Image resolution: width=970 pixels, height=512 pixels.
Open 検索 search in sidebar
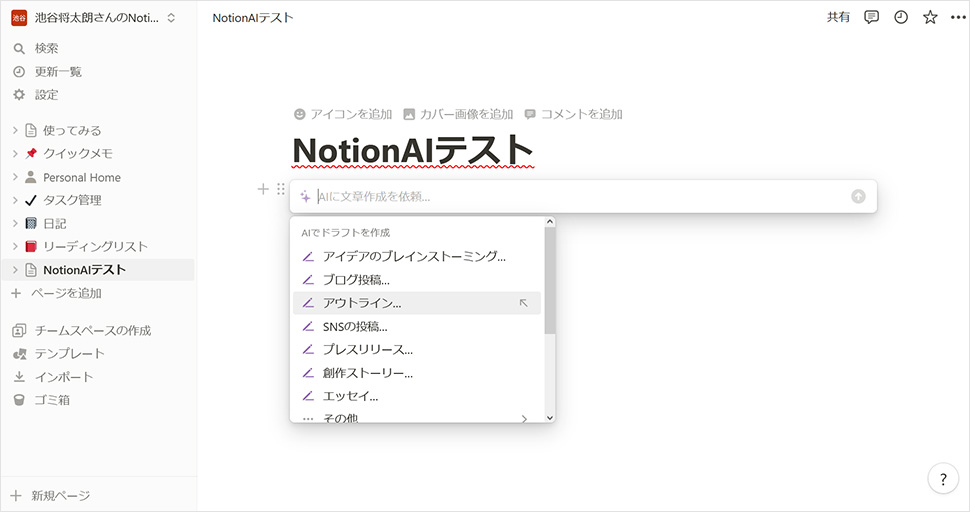pos(46,48)
